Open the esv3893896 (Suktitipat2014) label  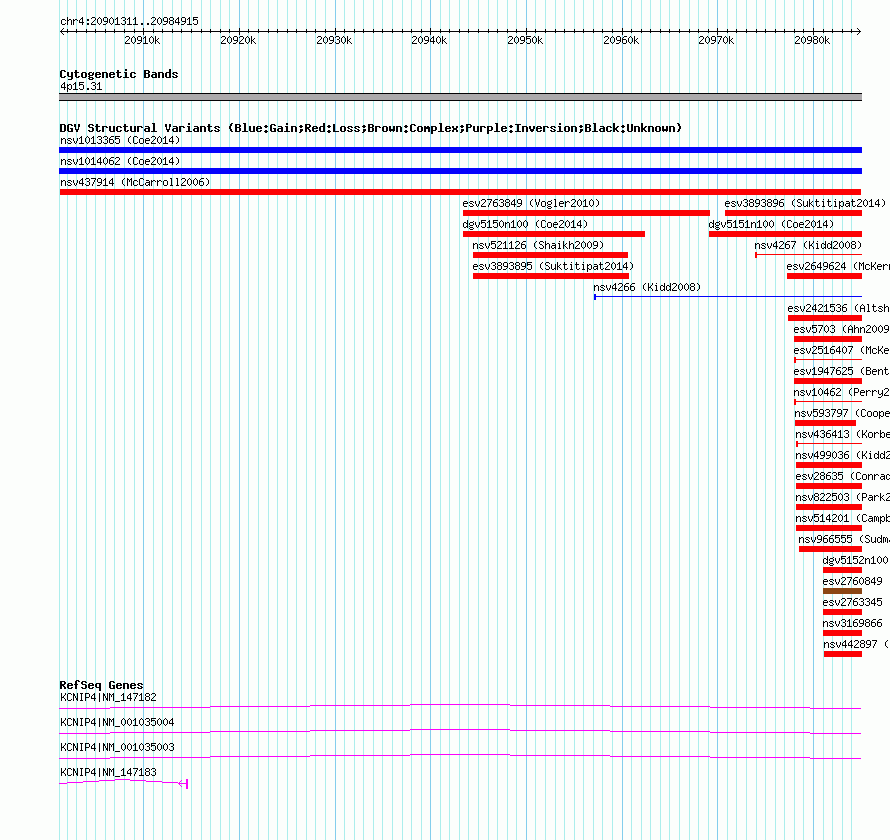tap(805, 203)
